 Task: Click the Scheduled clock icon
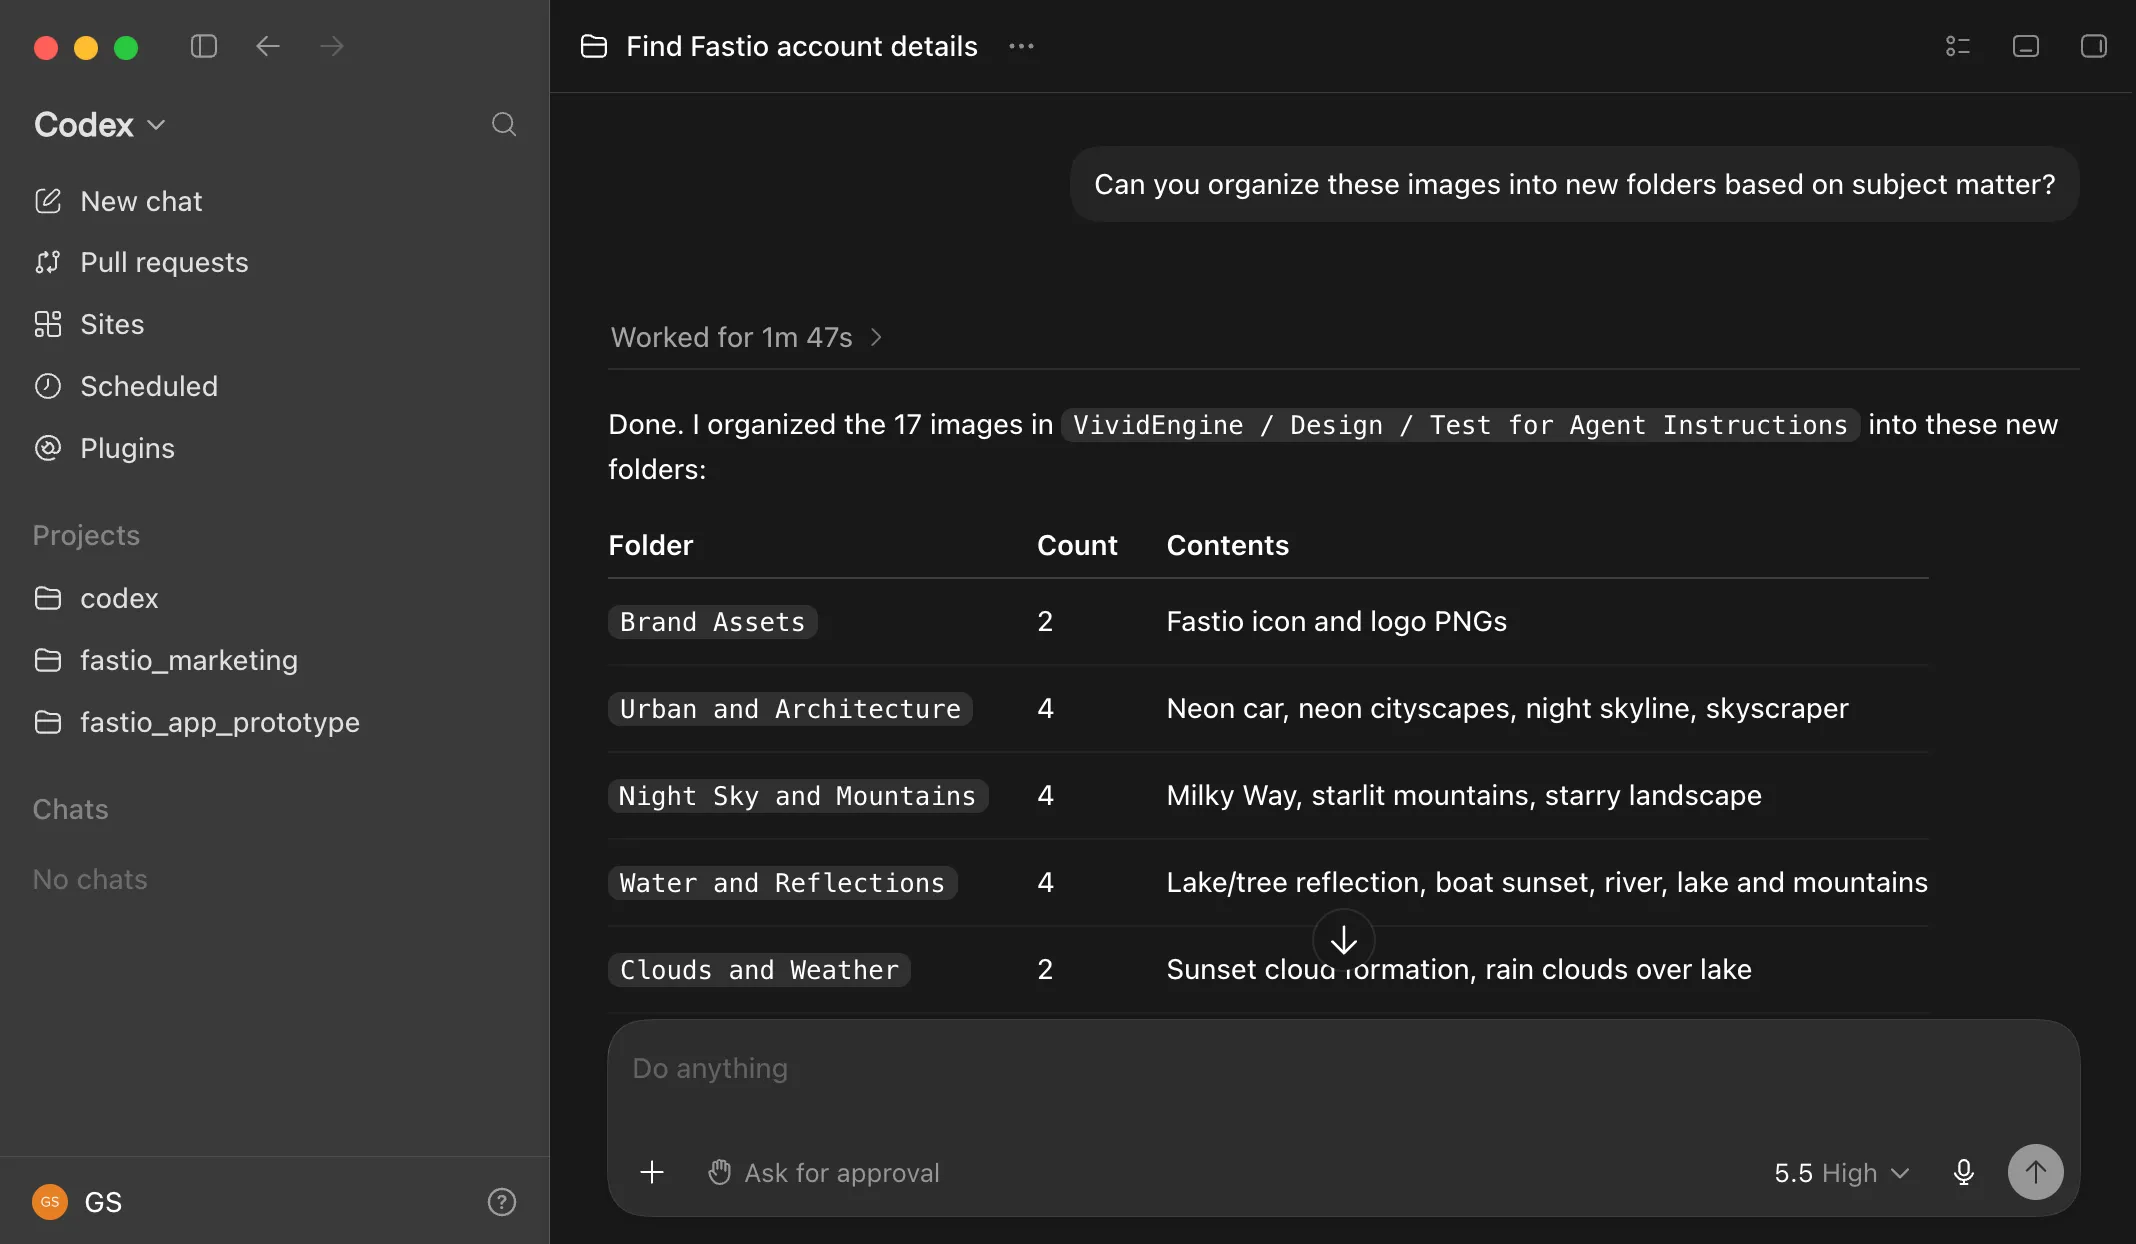[x=48, y=386]
